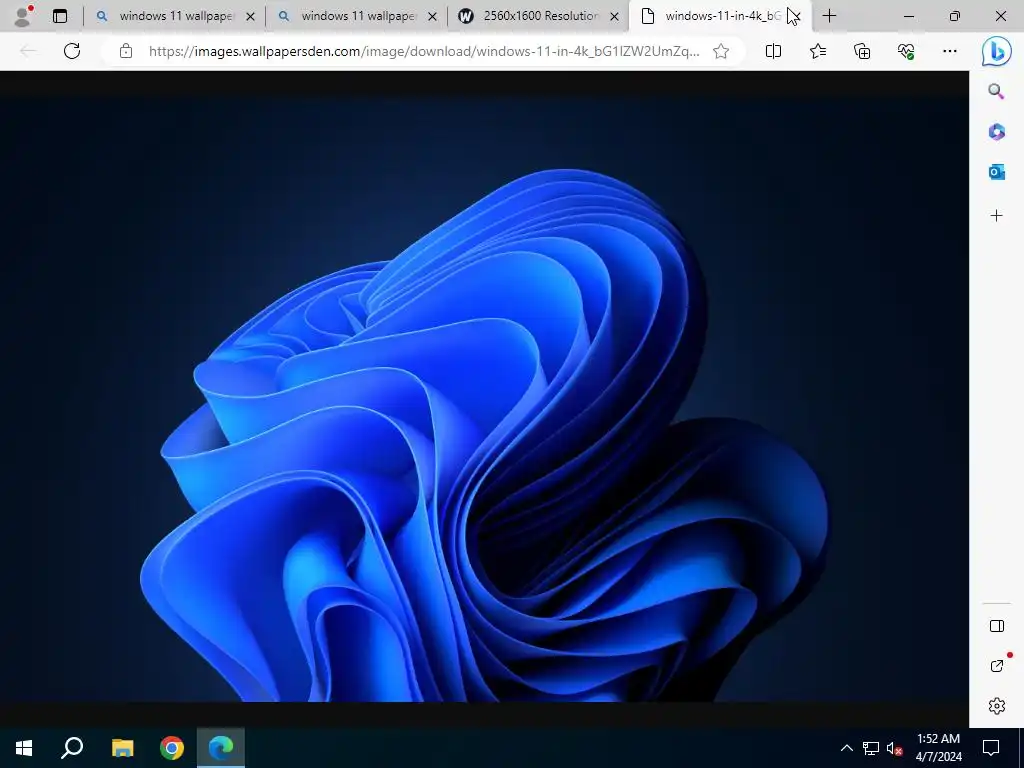
Task: Show hidden tray icons chevron
Action: pyautogui.click(x=846, y=748)
